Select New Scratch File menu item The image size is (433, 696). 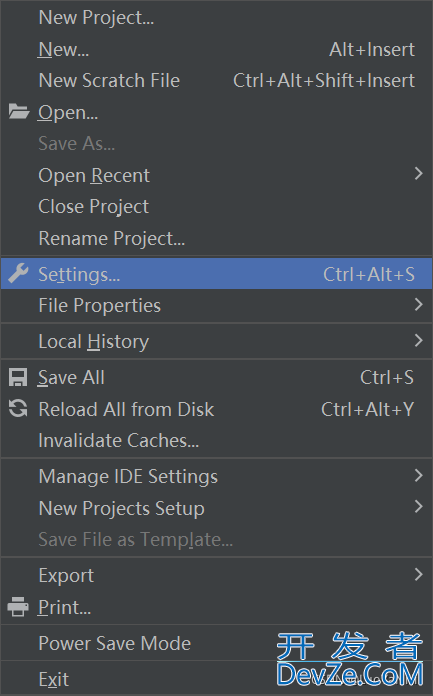click(216, 81)
